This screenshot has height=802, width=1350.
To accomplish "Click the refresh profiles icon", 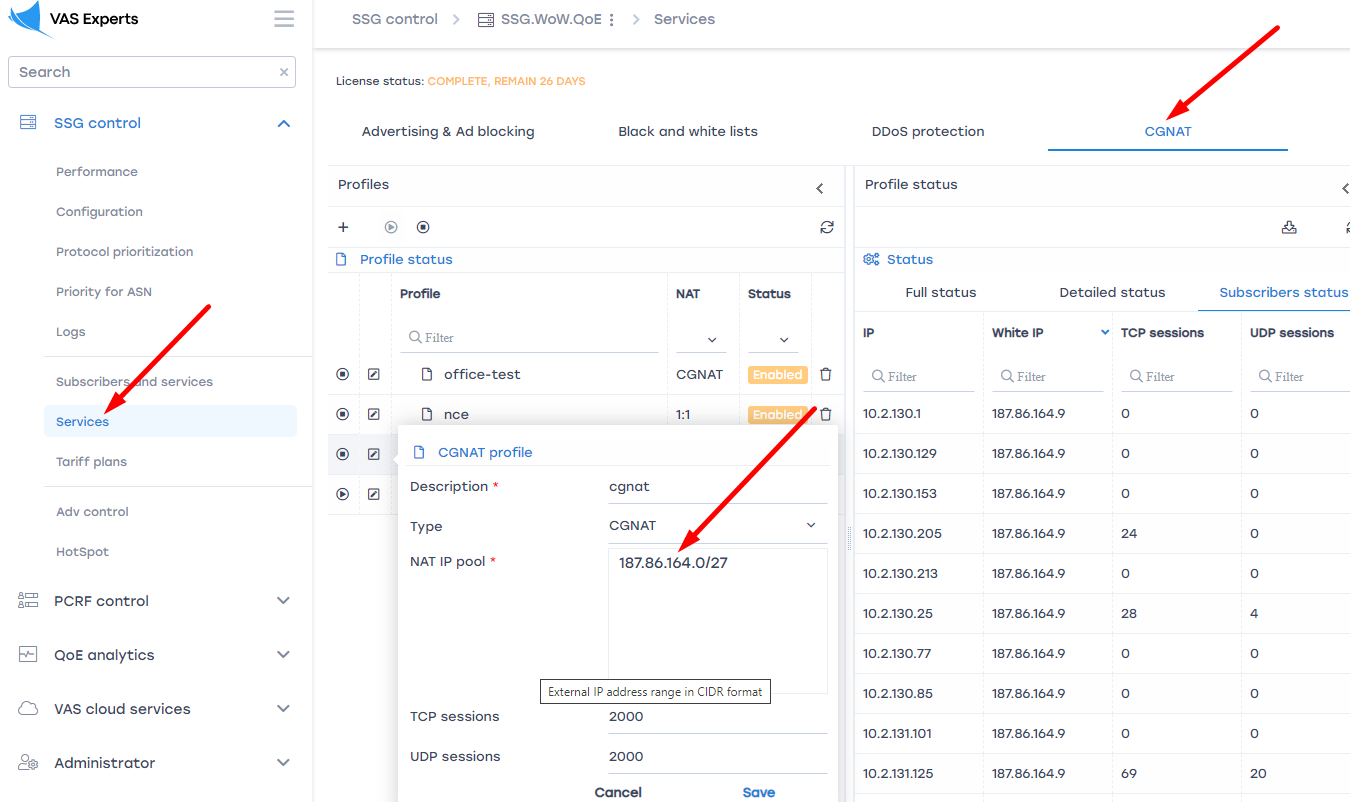I will click(x=826, y=228).
